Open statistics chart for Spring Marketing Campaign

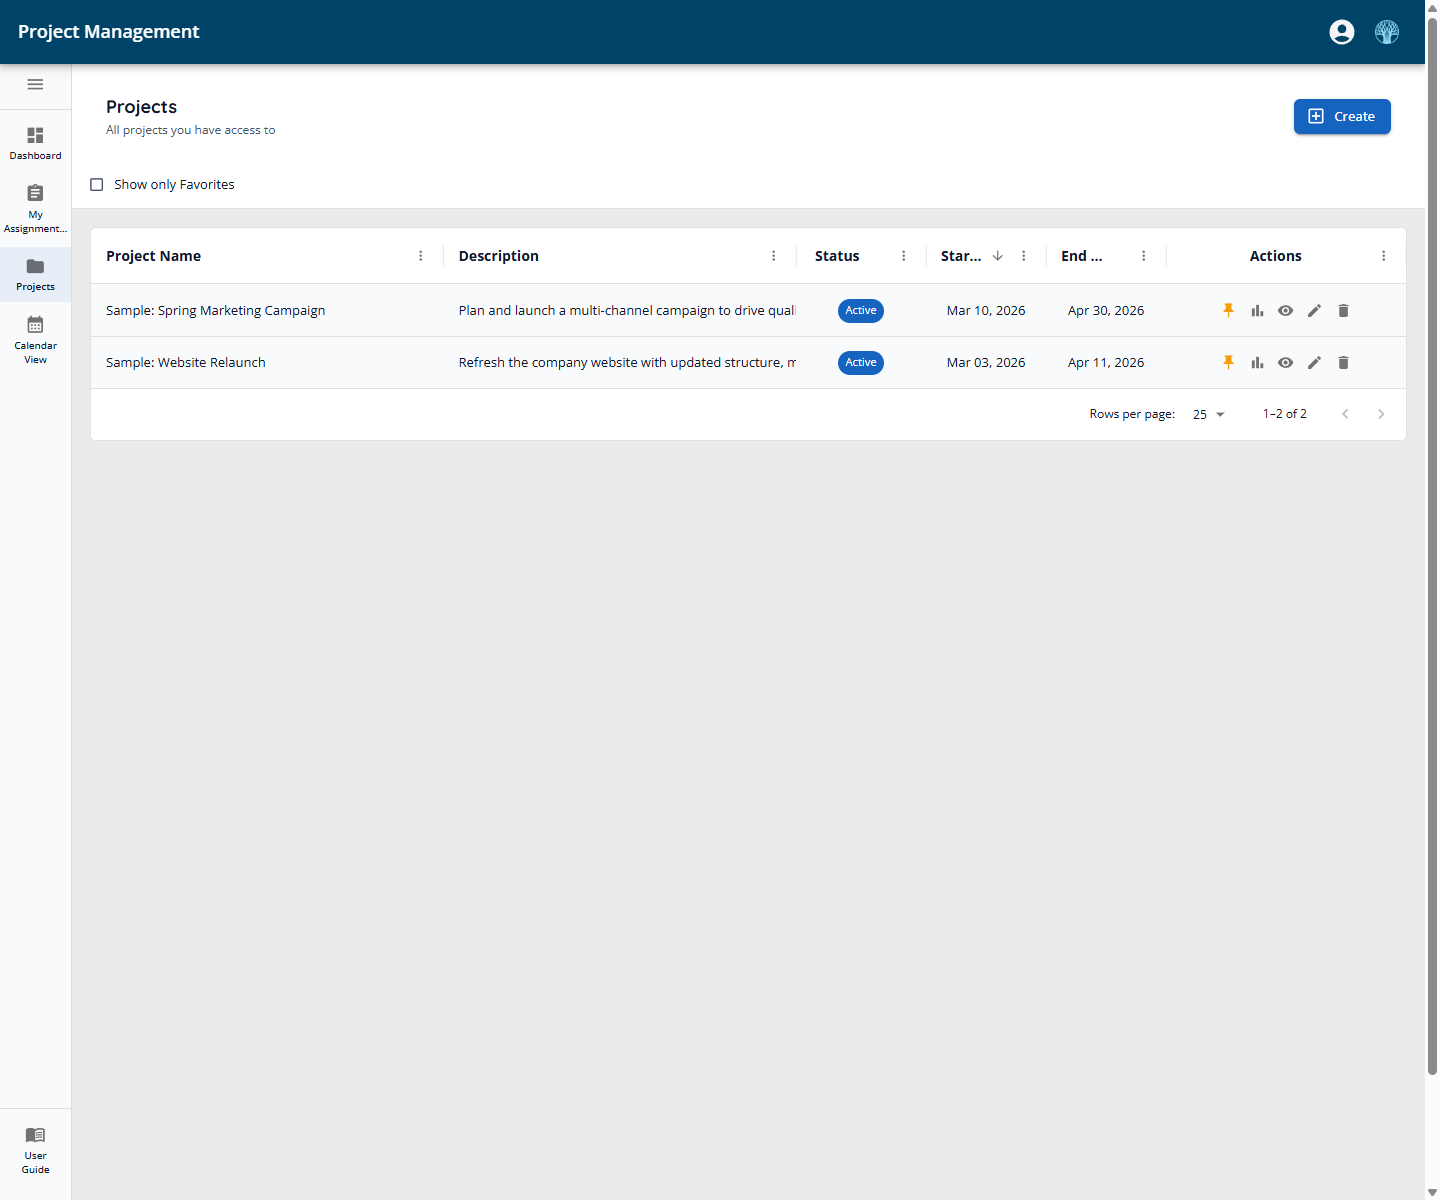point(1257,311)
